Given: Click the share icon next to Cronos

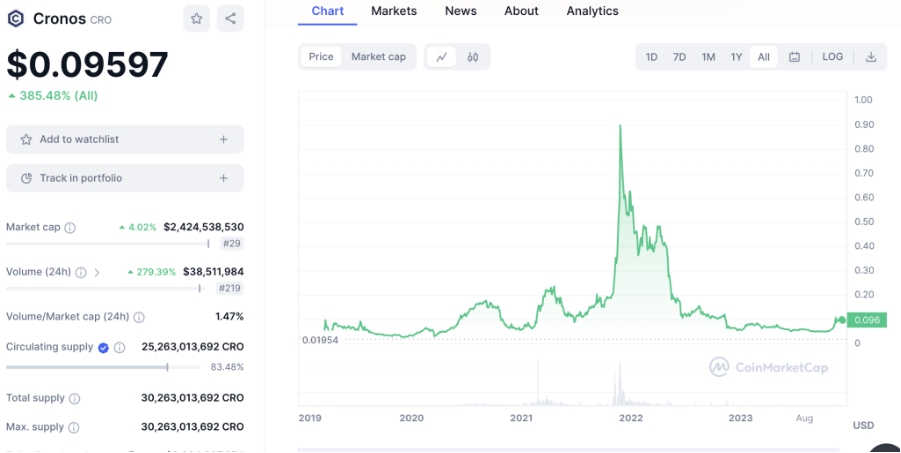Looking at the screenshot, I should click(x=230, y=18).
